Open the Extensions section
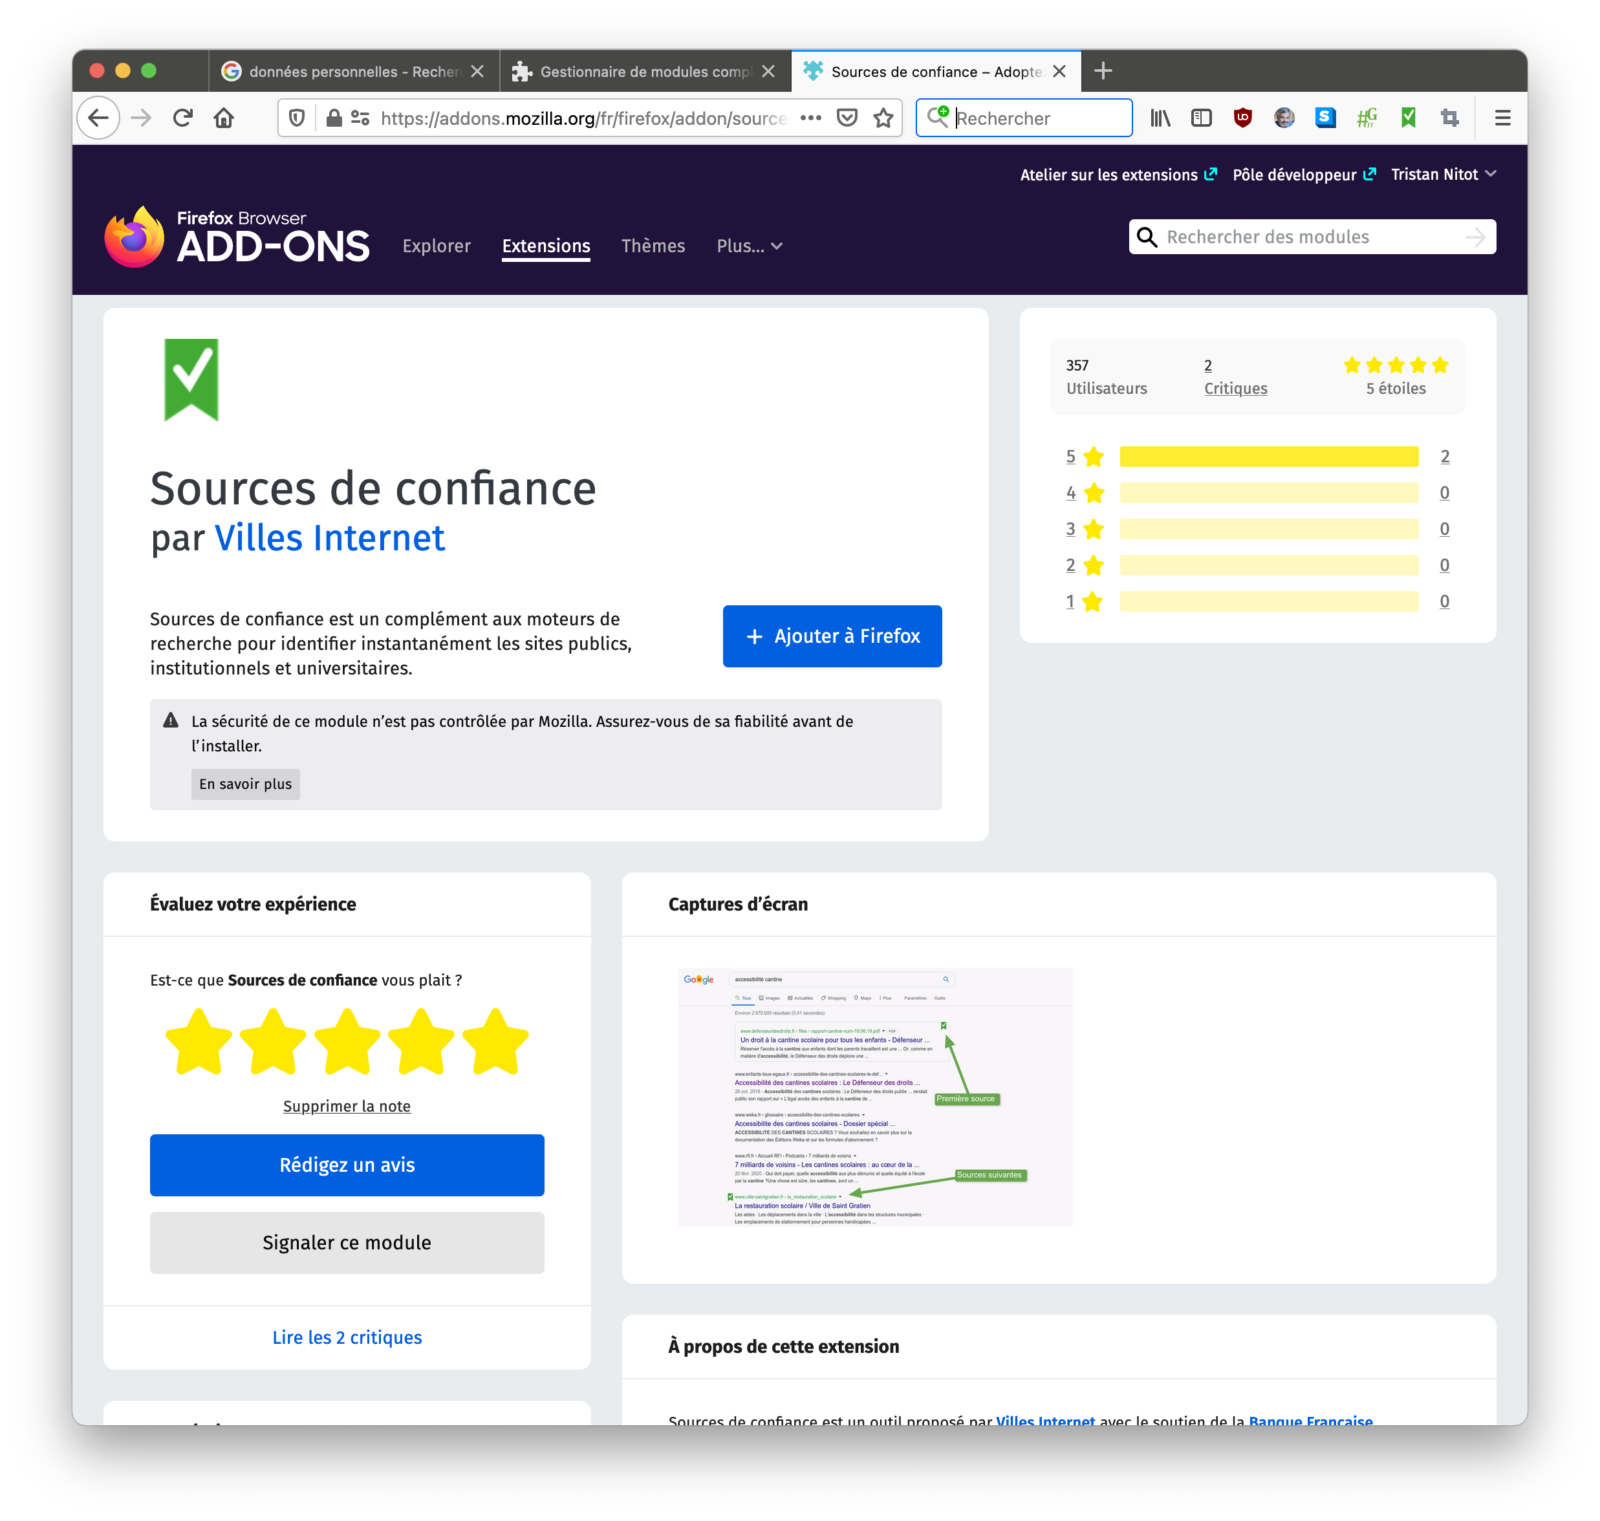Screen dimensions: 1600x1521 click(x=546, y=246)
